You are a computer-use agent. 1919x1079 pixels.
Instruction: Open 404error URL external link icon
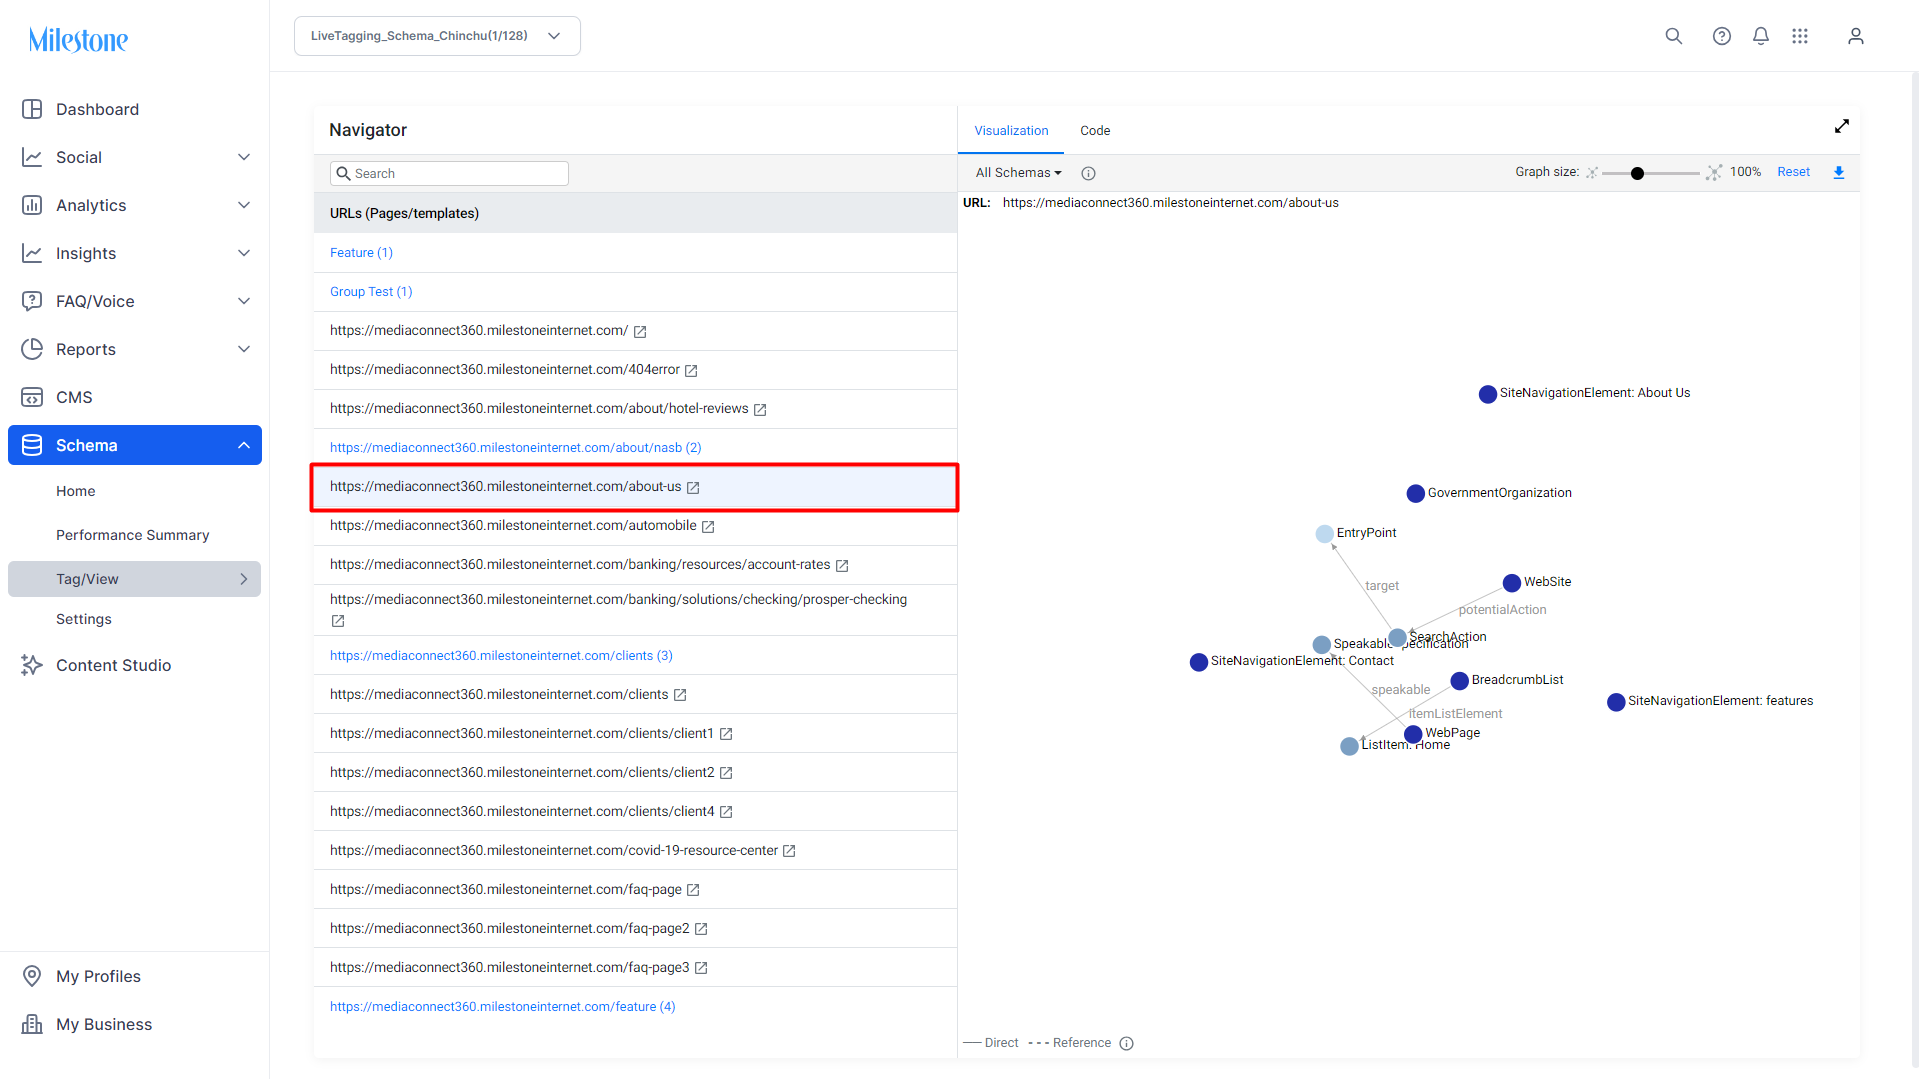click(x=691, y=371)
